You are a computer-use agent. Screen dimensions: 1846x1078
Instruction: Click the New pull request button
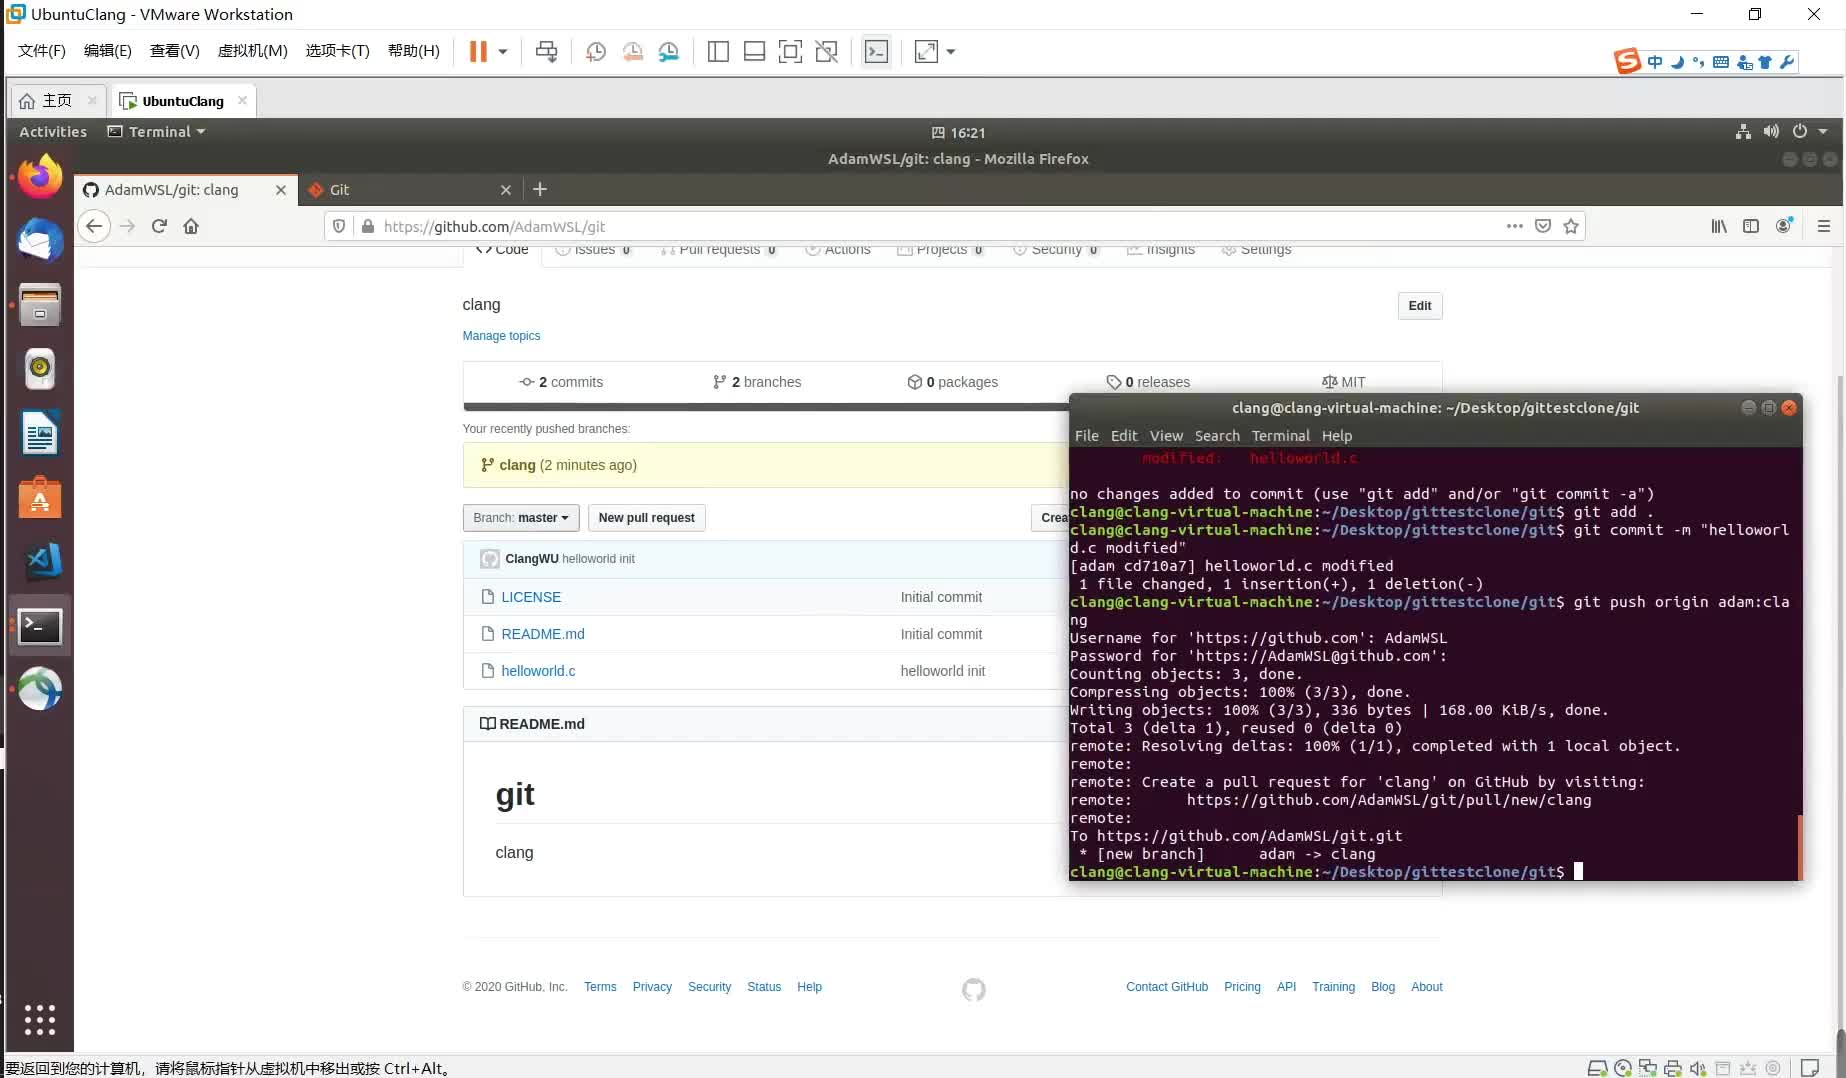[x=647, y=517]
